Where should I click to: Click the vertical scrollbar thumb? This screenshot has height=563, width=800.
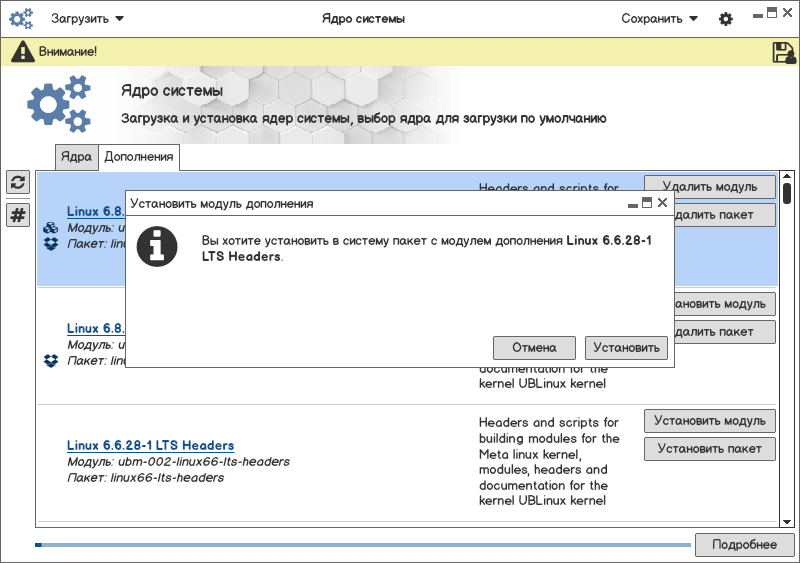pos(787,193)
